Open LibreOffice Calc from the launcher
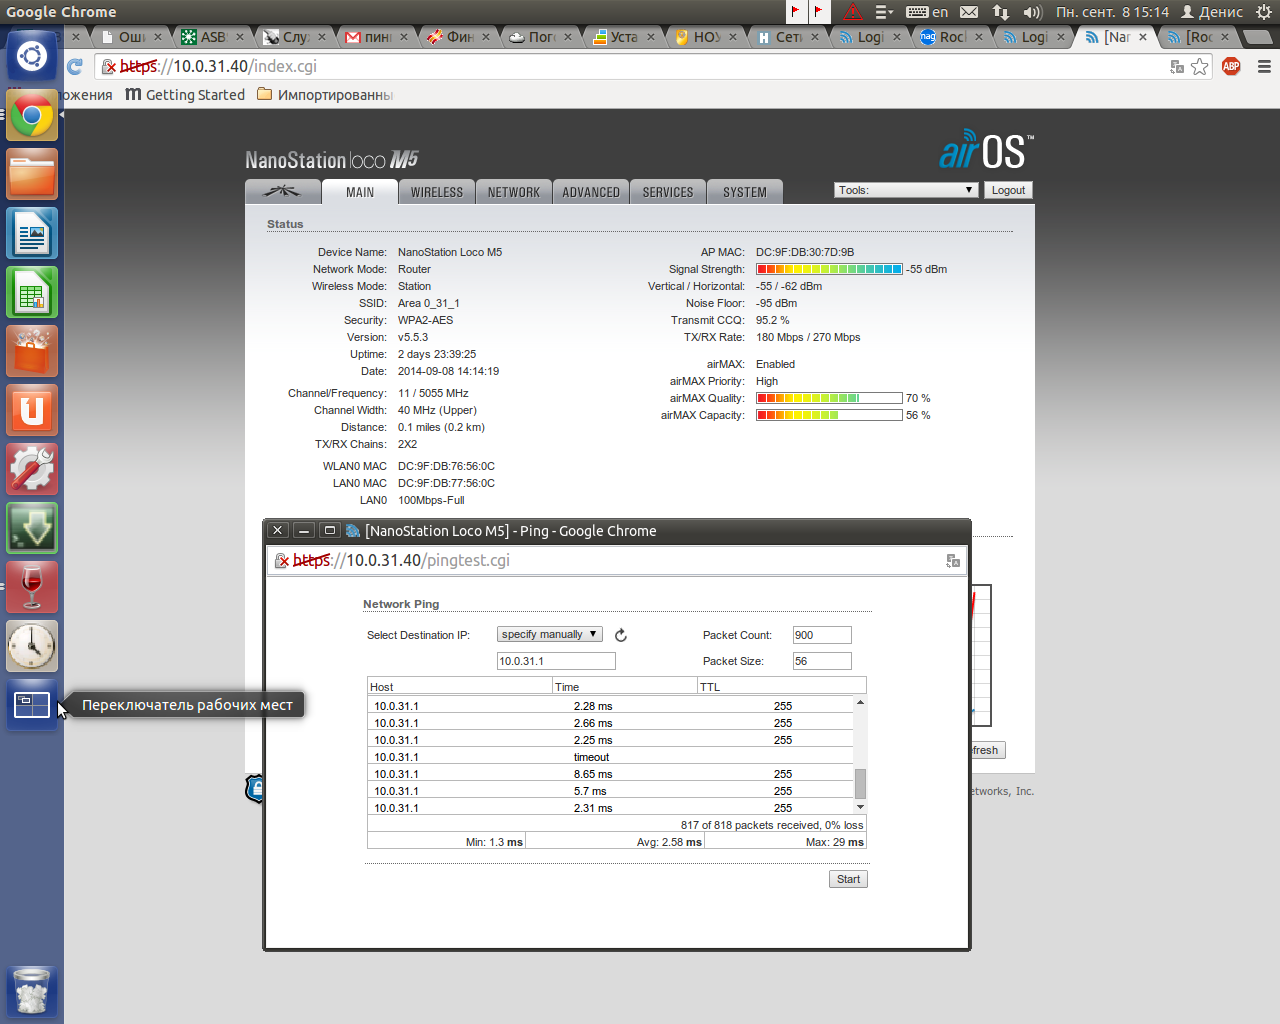The image size is (1280, 1024). click(x=32, y=293)
